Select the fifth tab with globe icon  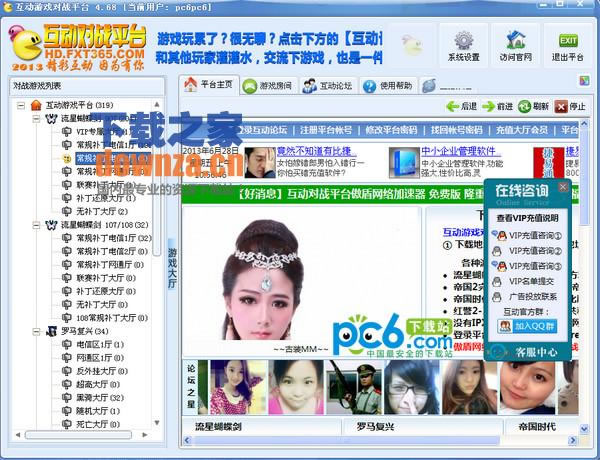(x=448, y=86)
